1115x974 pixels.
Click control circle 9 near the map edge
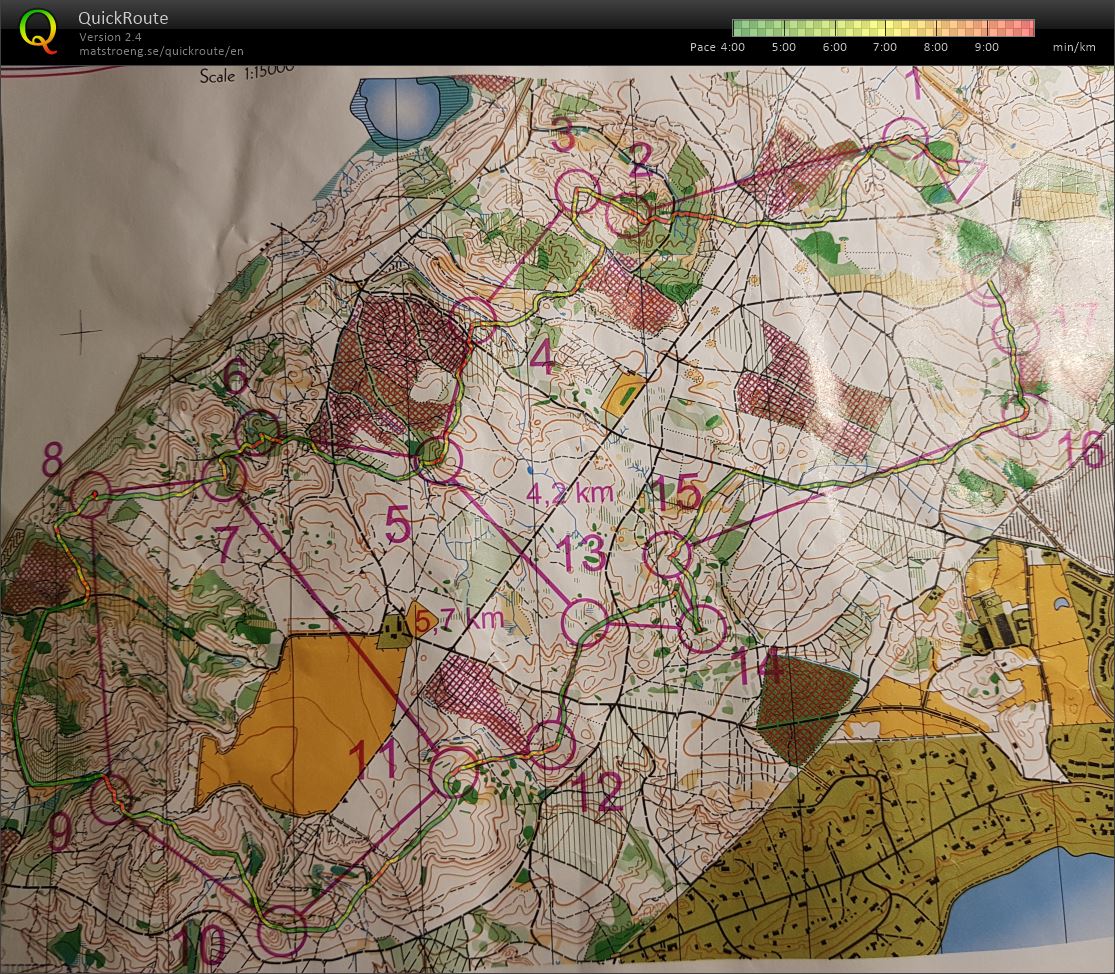pyautogui.click(x=112, y=799)
